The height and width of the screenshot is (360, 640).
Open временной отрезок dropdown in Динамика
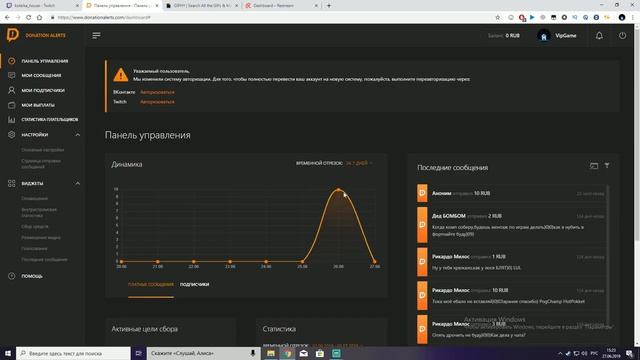tap(358, 163)
